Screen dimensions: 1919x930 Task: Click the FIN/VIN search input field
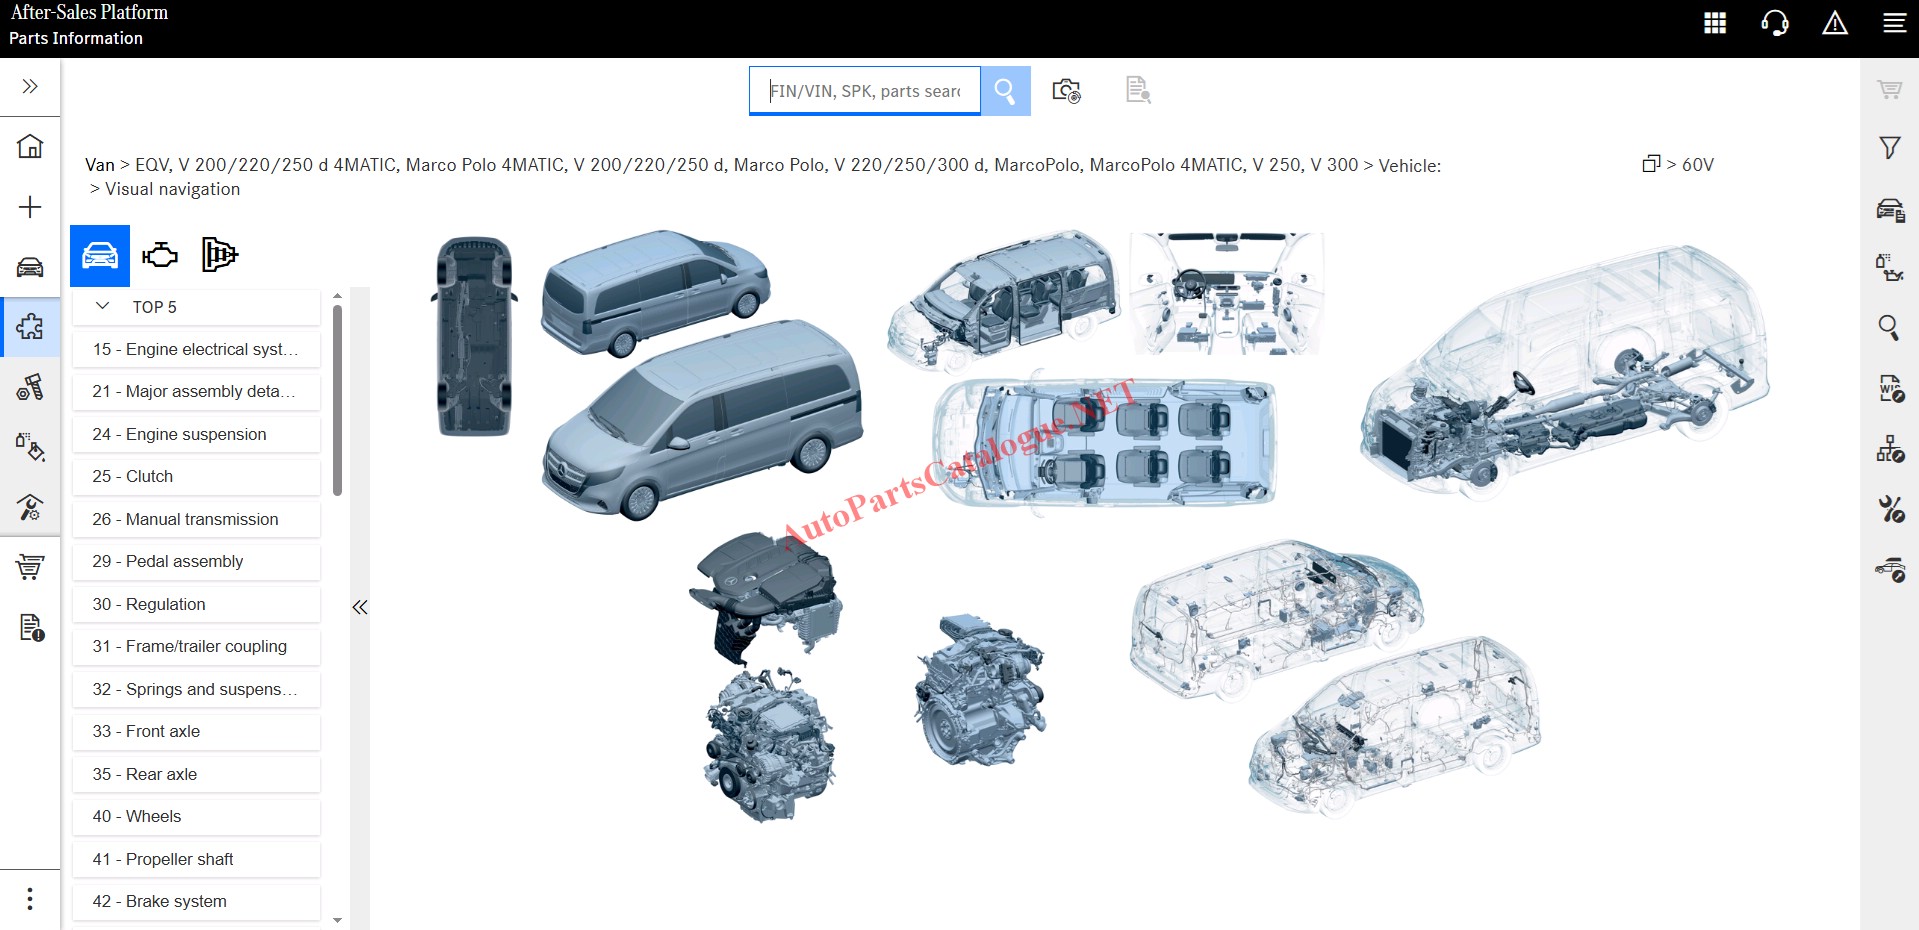tap(864, 91)
